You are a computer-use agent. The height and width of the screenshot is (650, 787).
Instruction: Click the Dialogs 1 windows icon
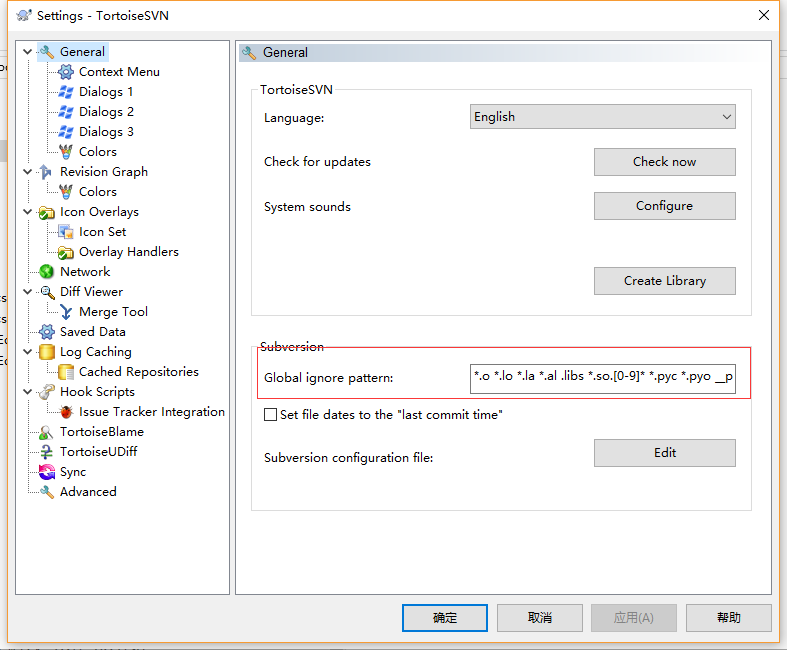tap(66, 92)
